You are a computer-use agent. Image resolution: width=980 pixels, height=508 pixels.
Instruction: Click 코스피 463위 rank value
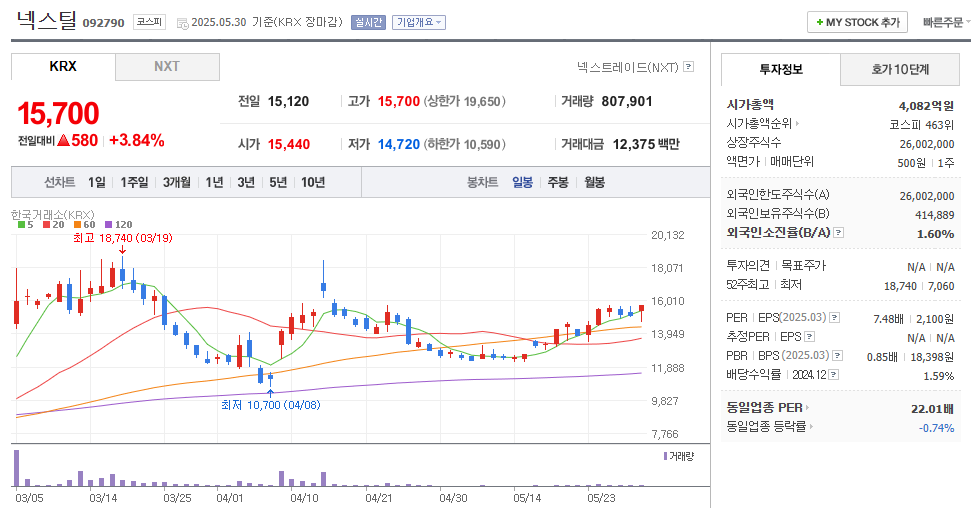(x=922, y=124)
